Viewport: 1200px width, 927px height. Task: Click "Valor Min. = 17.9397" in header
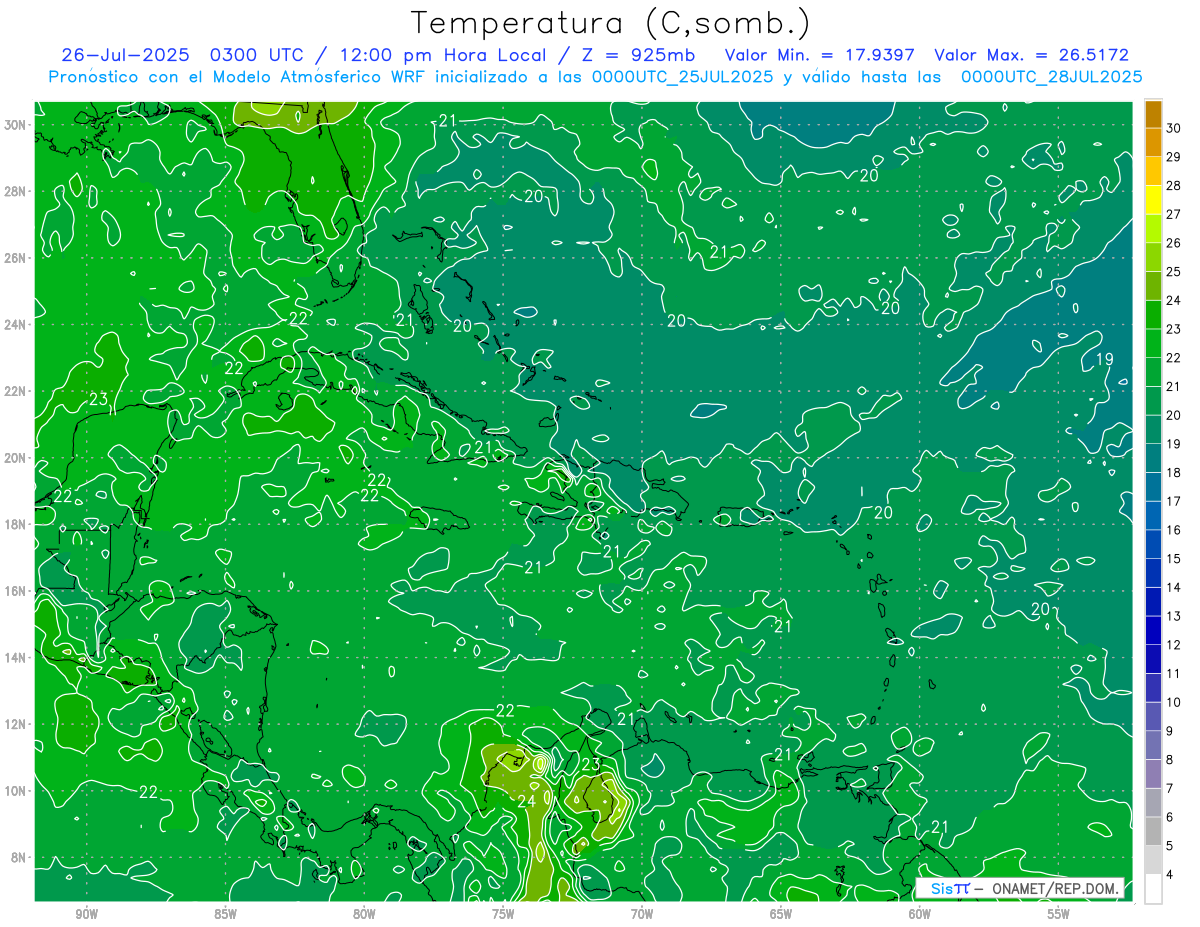click(818, 55)
